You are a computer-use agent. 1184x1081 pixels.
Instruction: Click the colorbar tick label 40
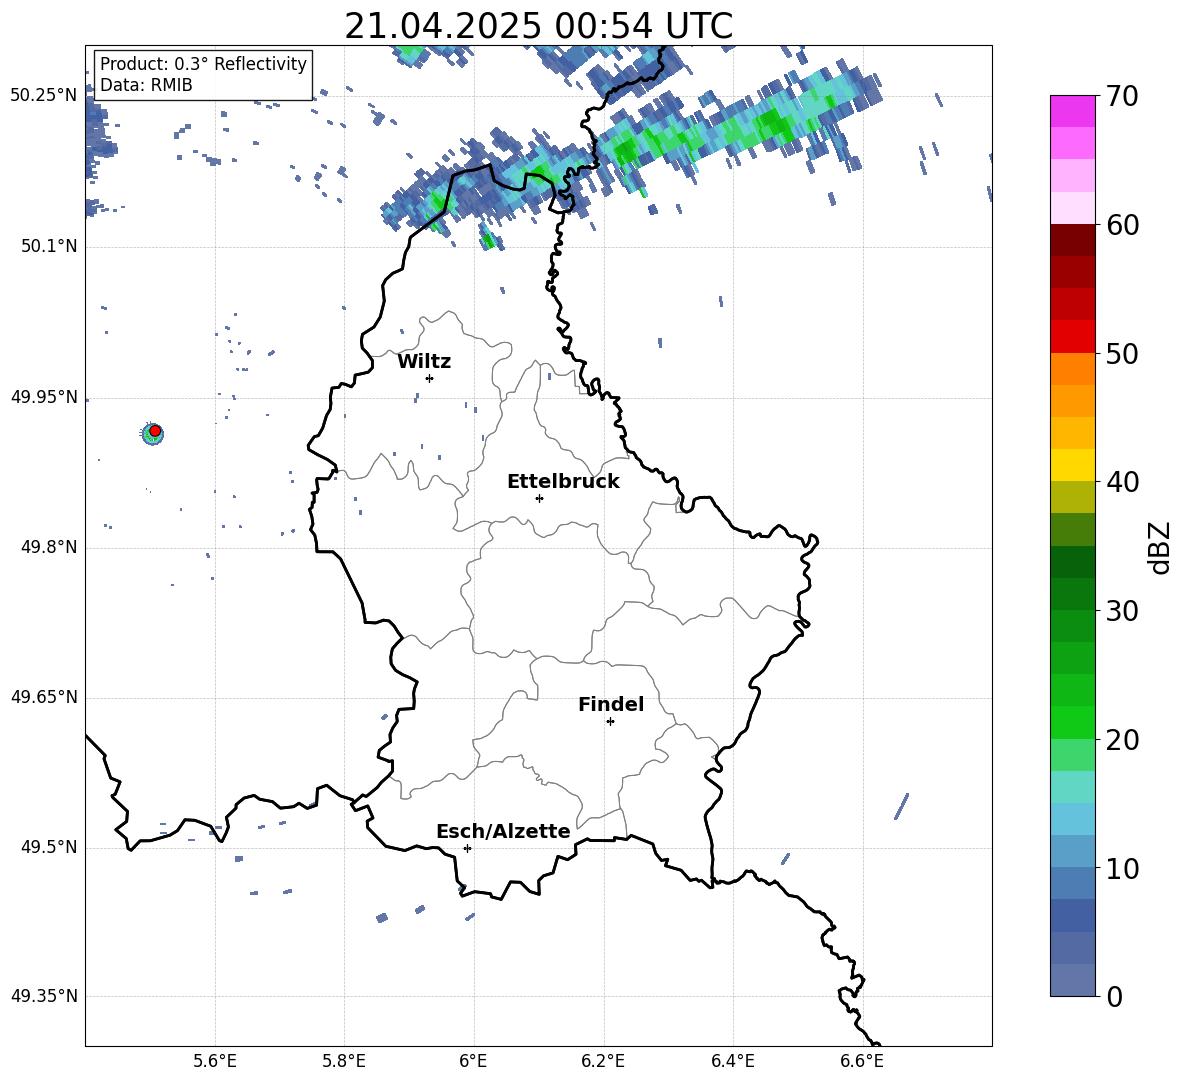click(x=1122, y=482)
